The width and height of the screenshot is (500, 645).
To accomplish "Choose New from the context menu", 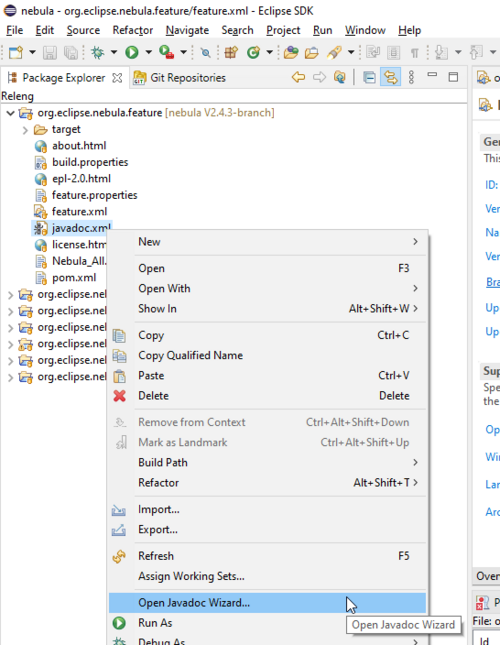I will point(267,242).
